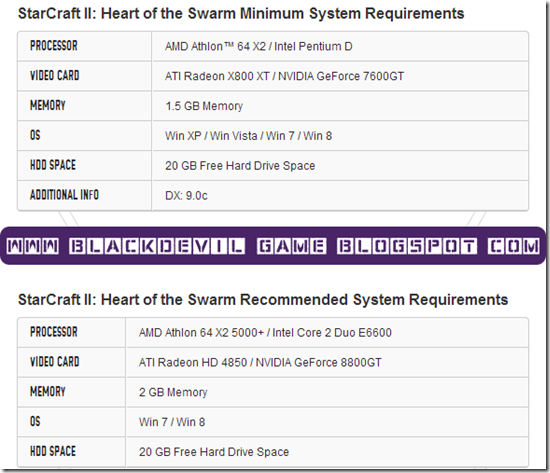The image size is (550, 473).
Task: Click 'DX: 9.0c' additional info value
Action: coord(186,195)
